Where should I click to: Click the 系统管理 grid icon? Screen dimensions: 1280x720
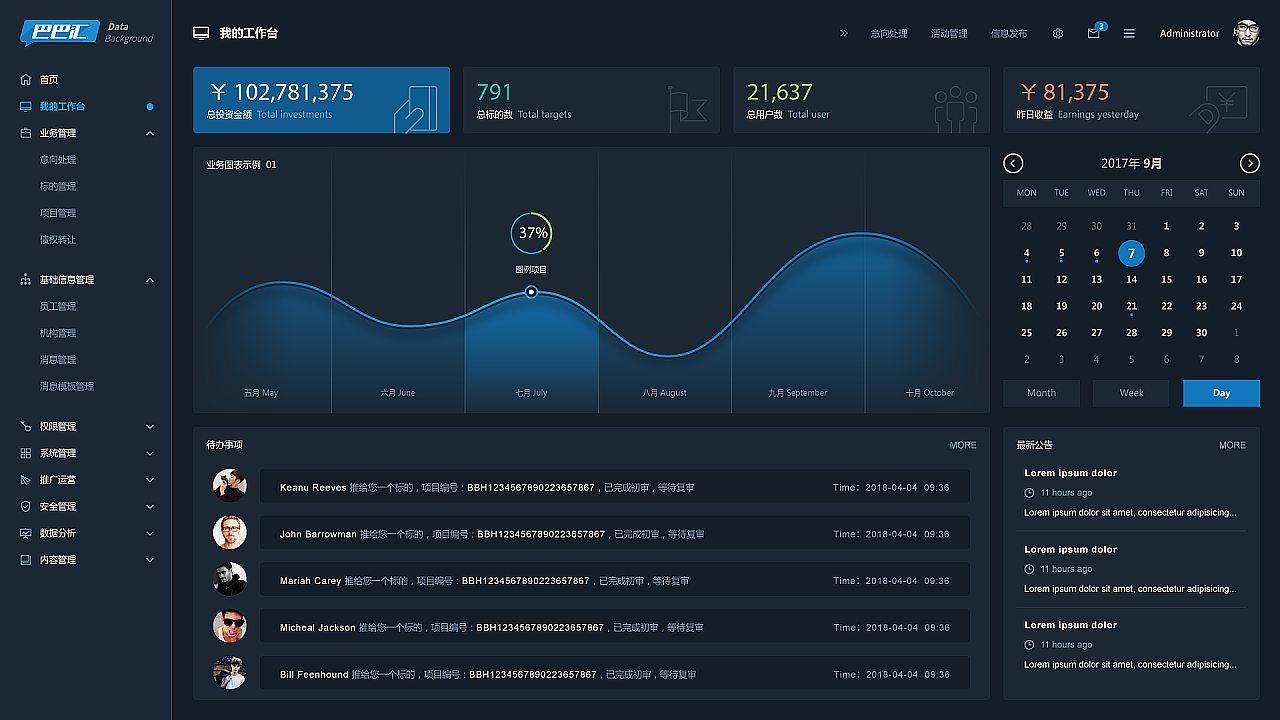click(25, 453)
